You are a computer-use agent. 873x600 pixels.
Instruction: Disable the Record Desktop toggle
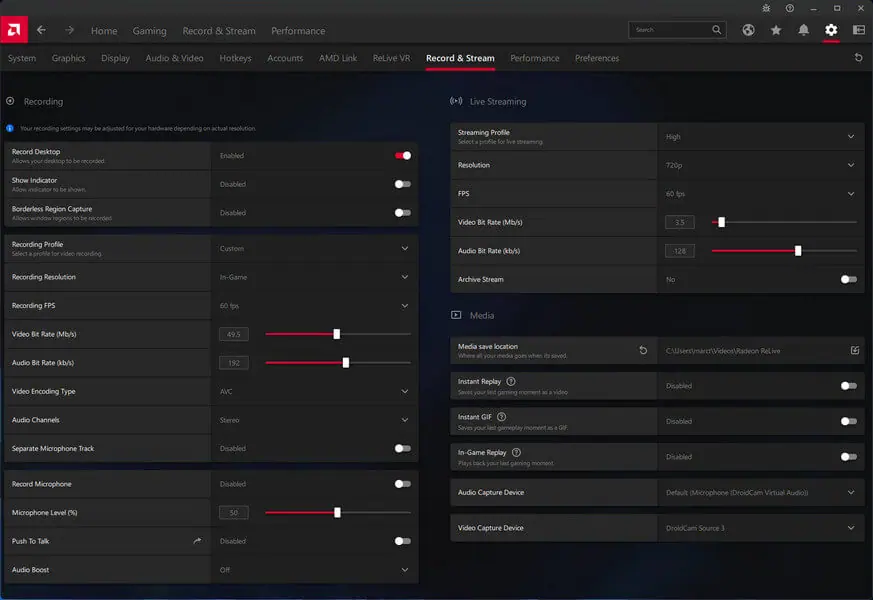(x=403, y=155)
